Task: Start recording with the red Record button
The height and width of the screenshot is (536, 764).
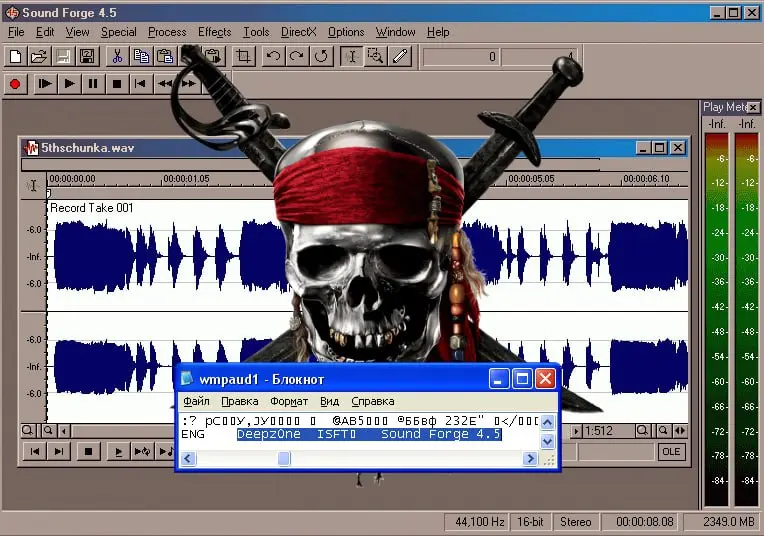Action: [16, 84]
